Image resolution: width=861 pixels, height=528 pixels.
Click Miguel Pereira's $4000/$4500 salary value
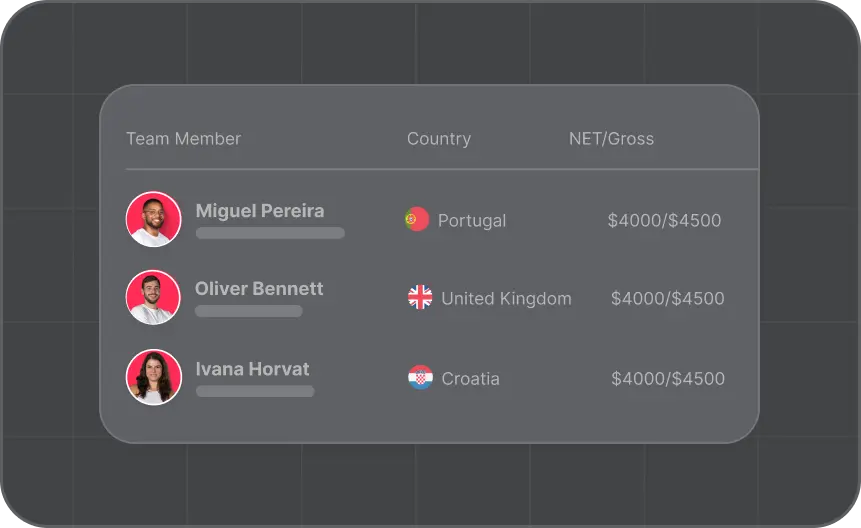click(x=664, y=221)
